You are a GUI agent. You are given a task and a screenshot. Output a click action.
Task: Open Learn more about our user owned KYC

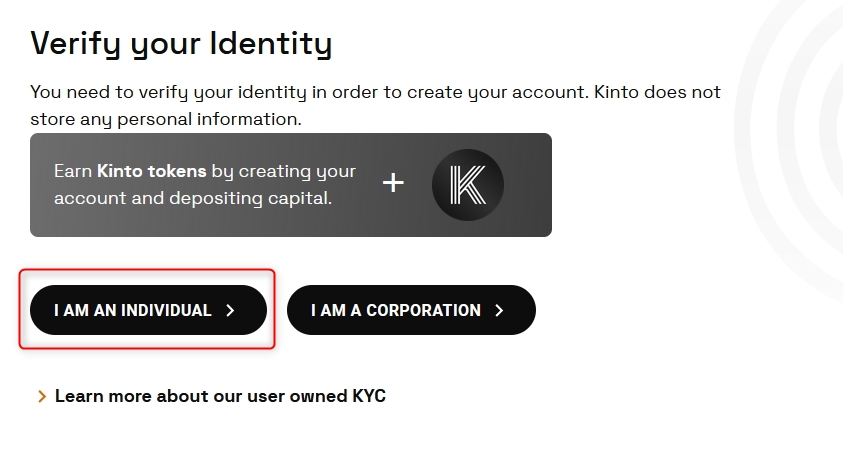[x=220, y=396]
